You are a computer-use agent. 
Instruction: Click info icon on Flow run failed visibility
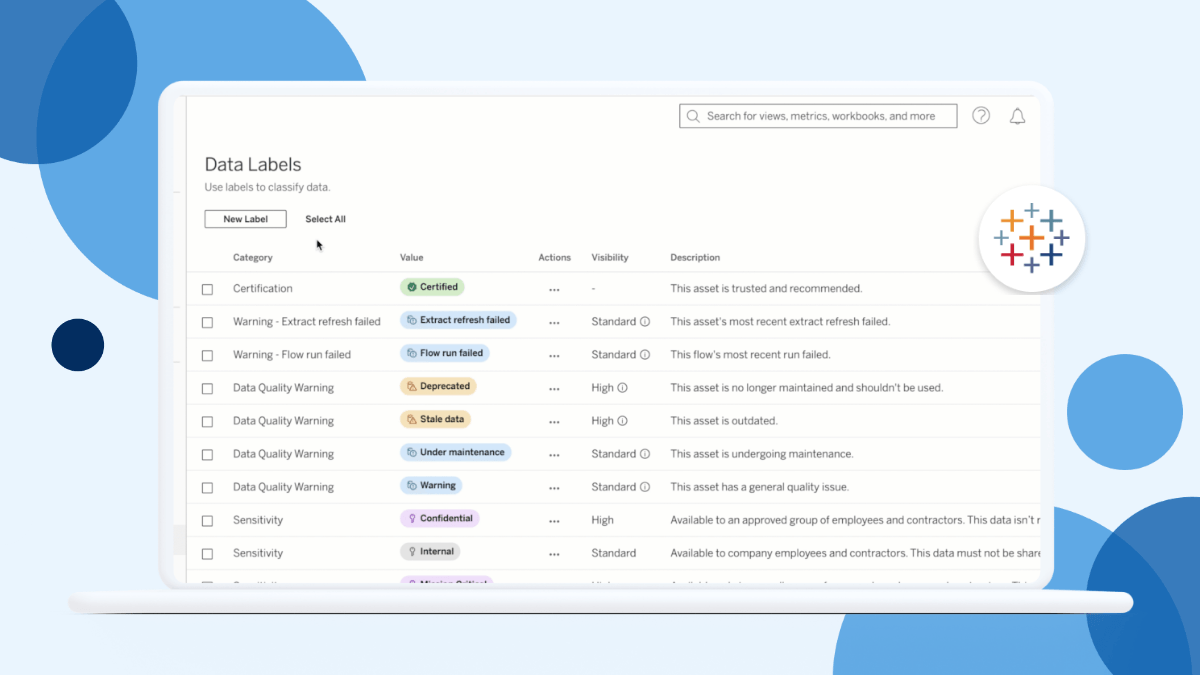[645, 355]
